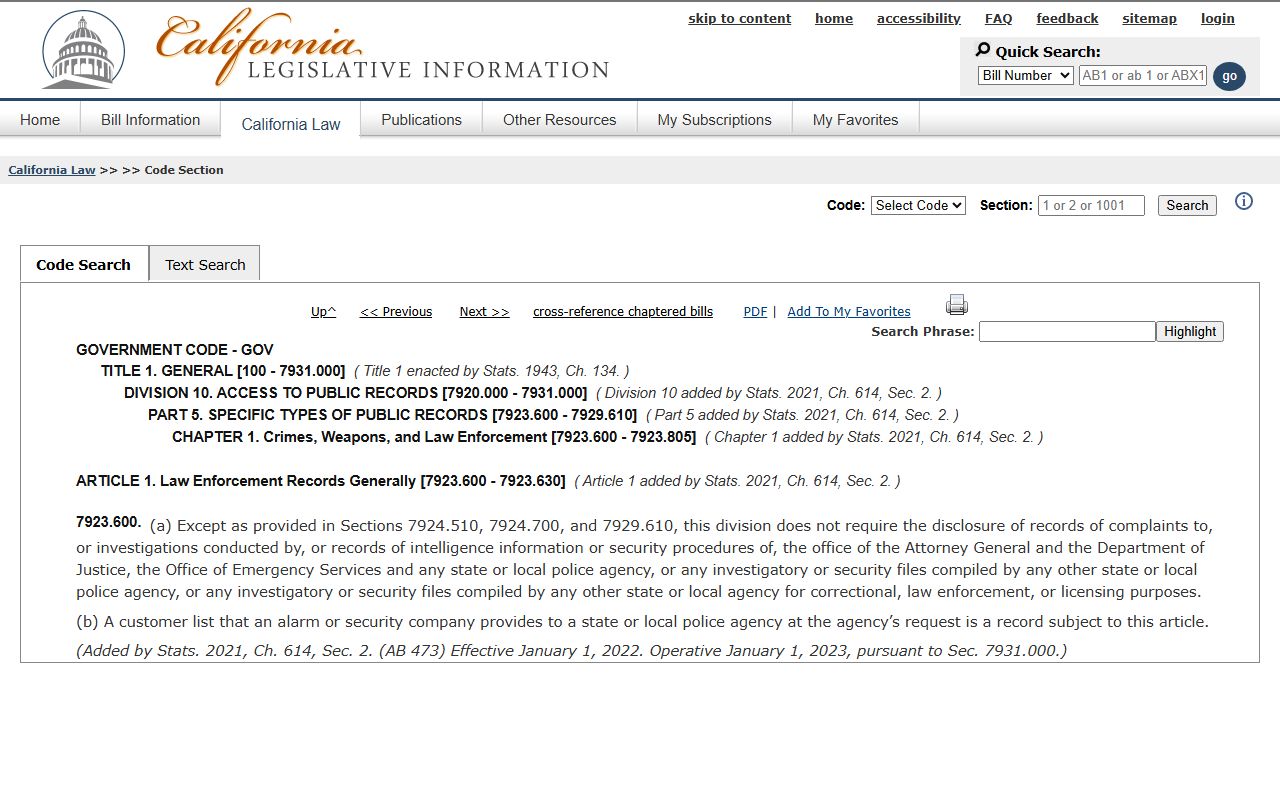Viewport: 1280px width, 800px height.
Task: Open the information help icon beside Search
Action: (x=1244, y=201)
